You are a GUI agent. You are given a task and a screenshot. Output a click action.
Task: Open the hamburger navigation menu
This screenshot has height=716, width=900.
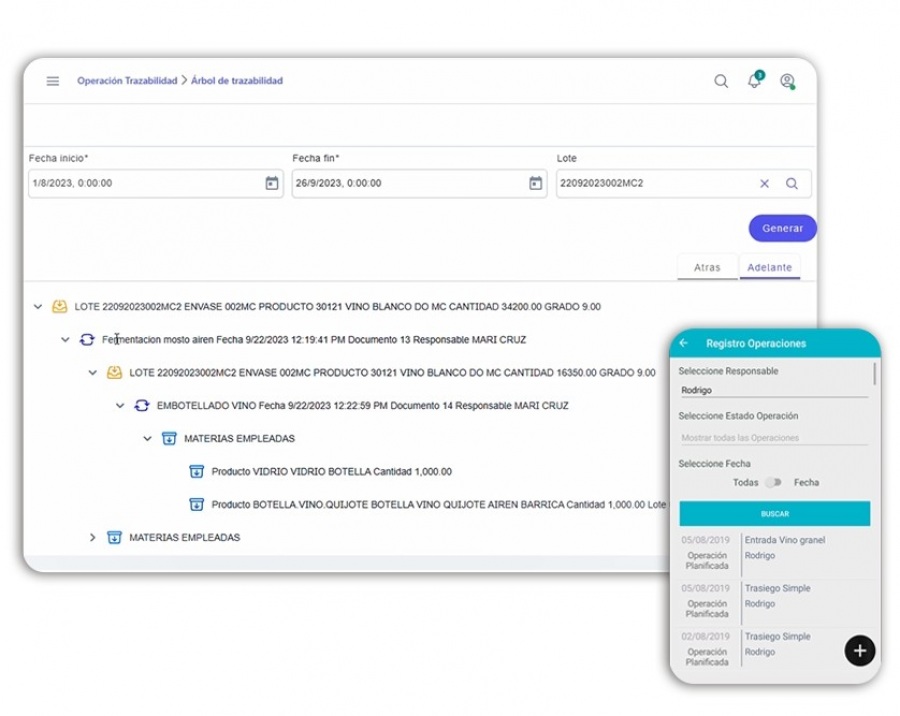click(53, 81)
